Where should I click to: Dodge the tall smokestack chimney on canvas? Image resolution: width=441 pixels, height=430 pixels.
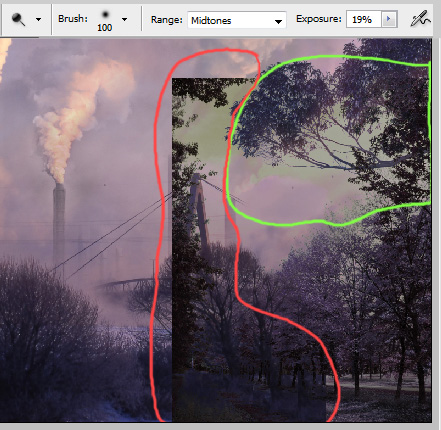pos(59,223)
